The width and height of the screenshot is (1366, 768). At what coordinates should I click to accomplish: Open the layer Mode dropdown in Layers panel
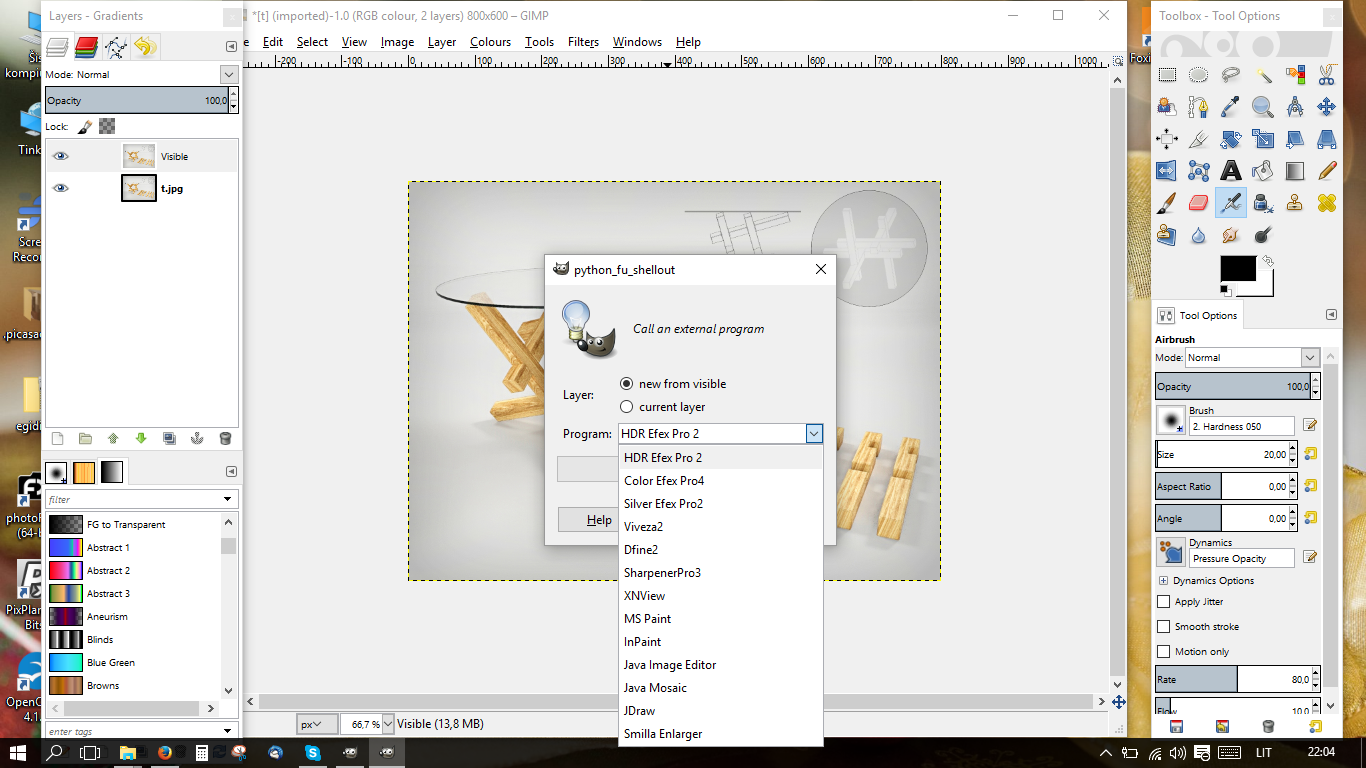tap(229, 74)
